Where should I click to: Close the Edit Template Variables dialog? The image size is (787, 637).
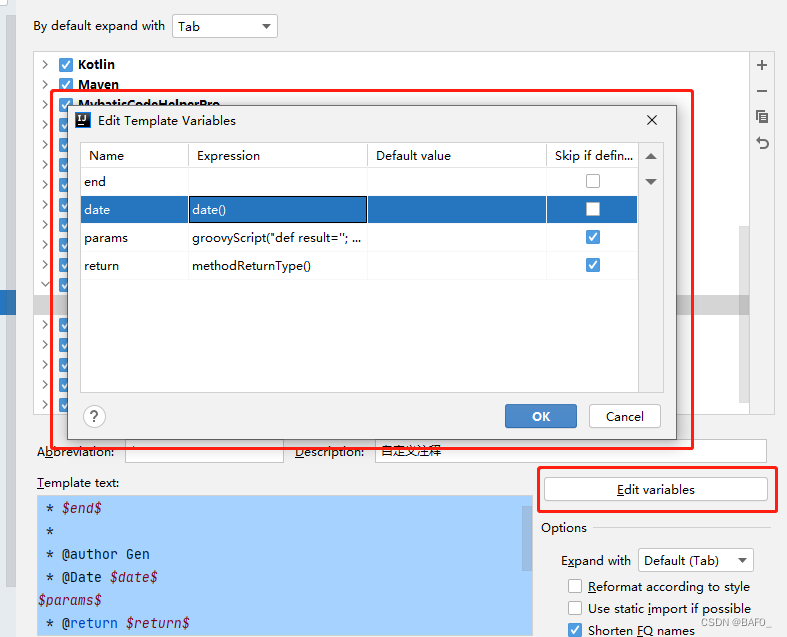[x=652, y=120]
